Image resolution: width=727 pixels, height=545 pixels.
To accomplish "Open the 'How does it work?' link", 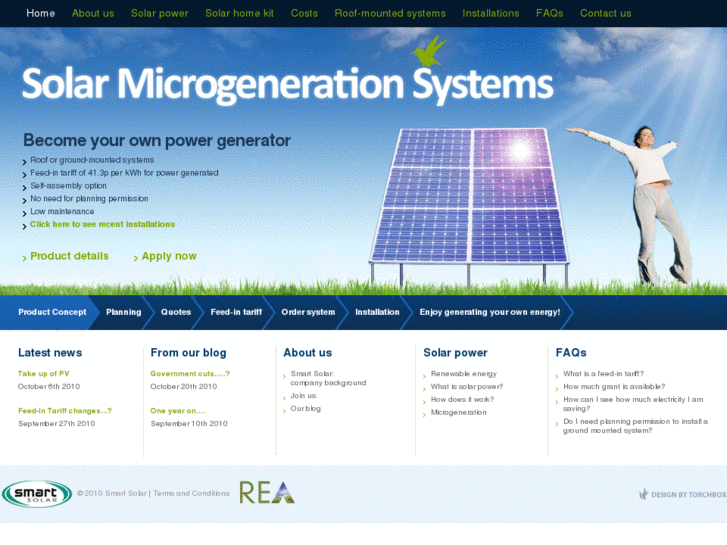I will [462, 399].
